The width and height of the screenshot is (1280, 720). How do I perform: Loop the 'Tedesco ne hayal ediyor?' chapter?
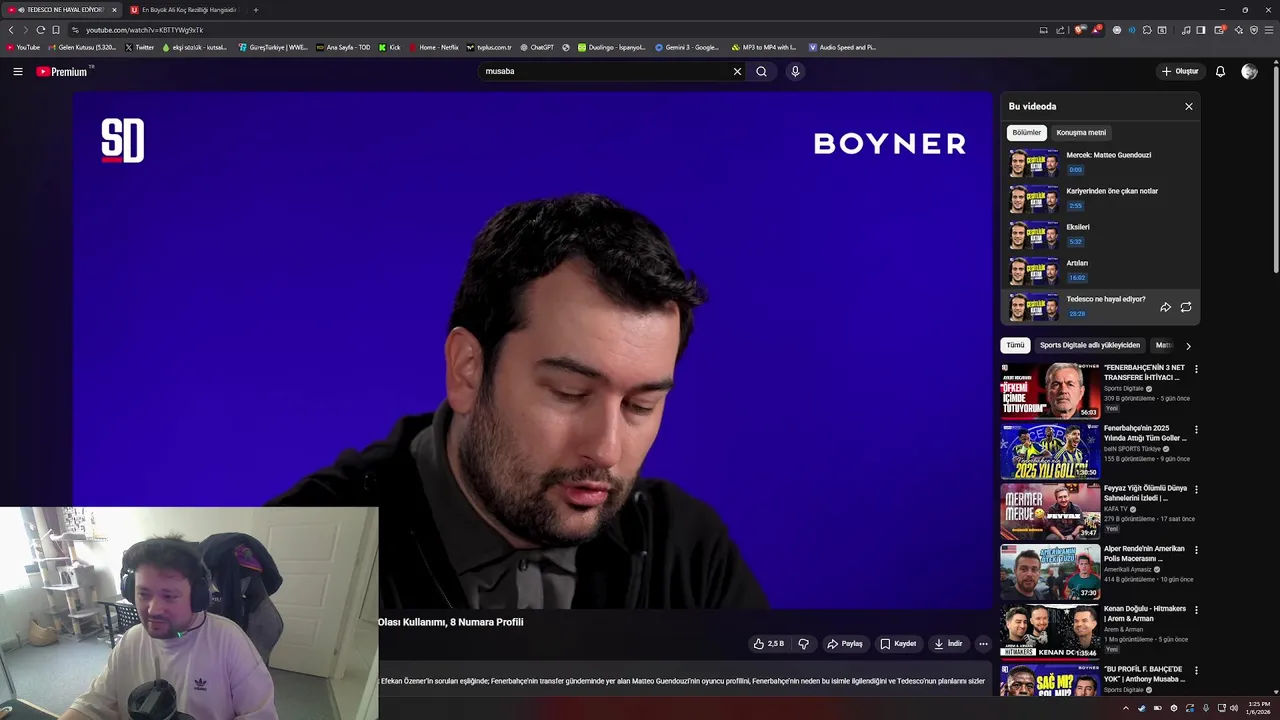pos(1186,307)
